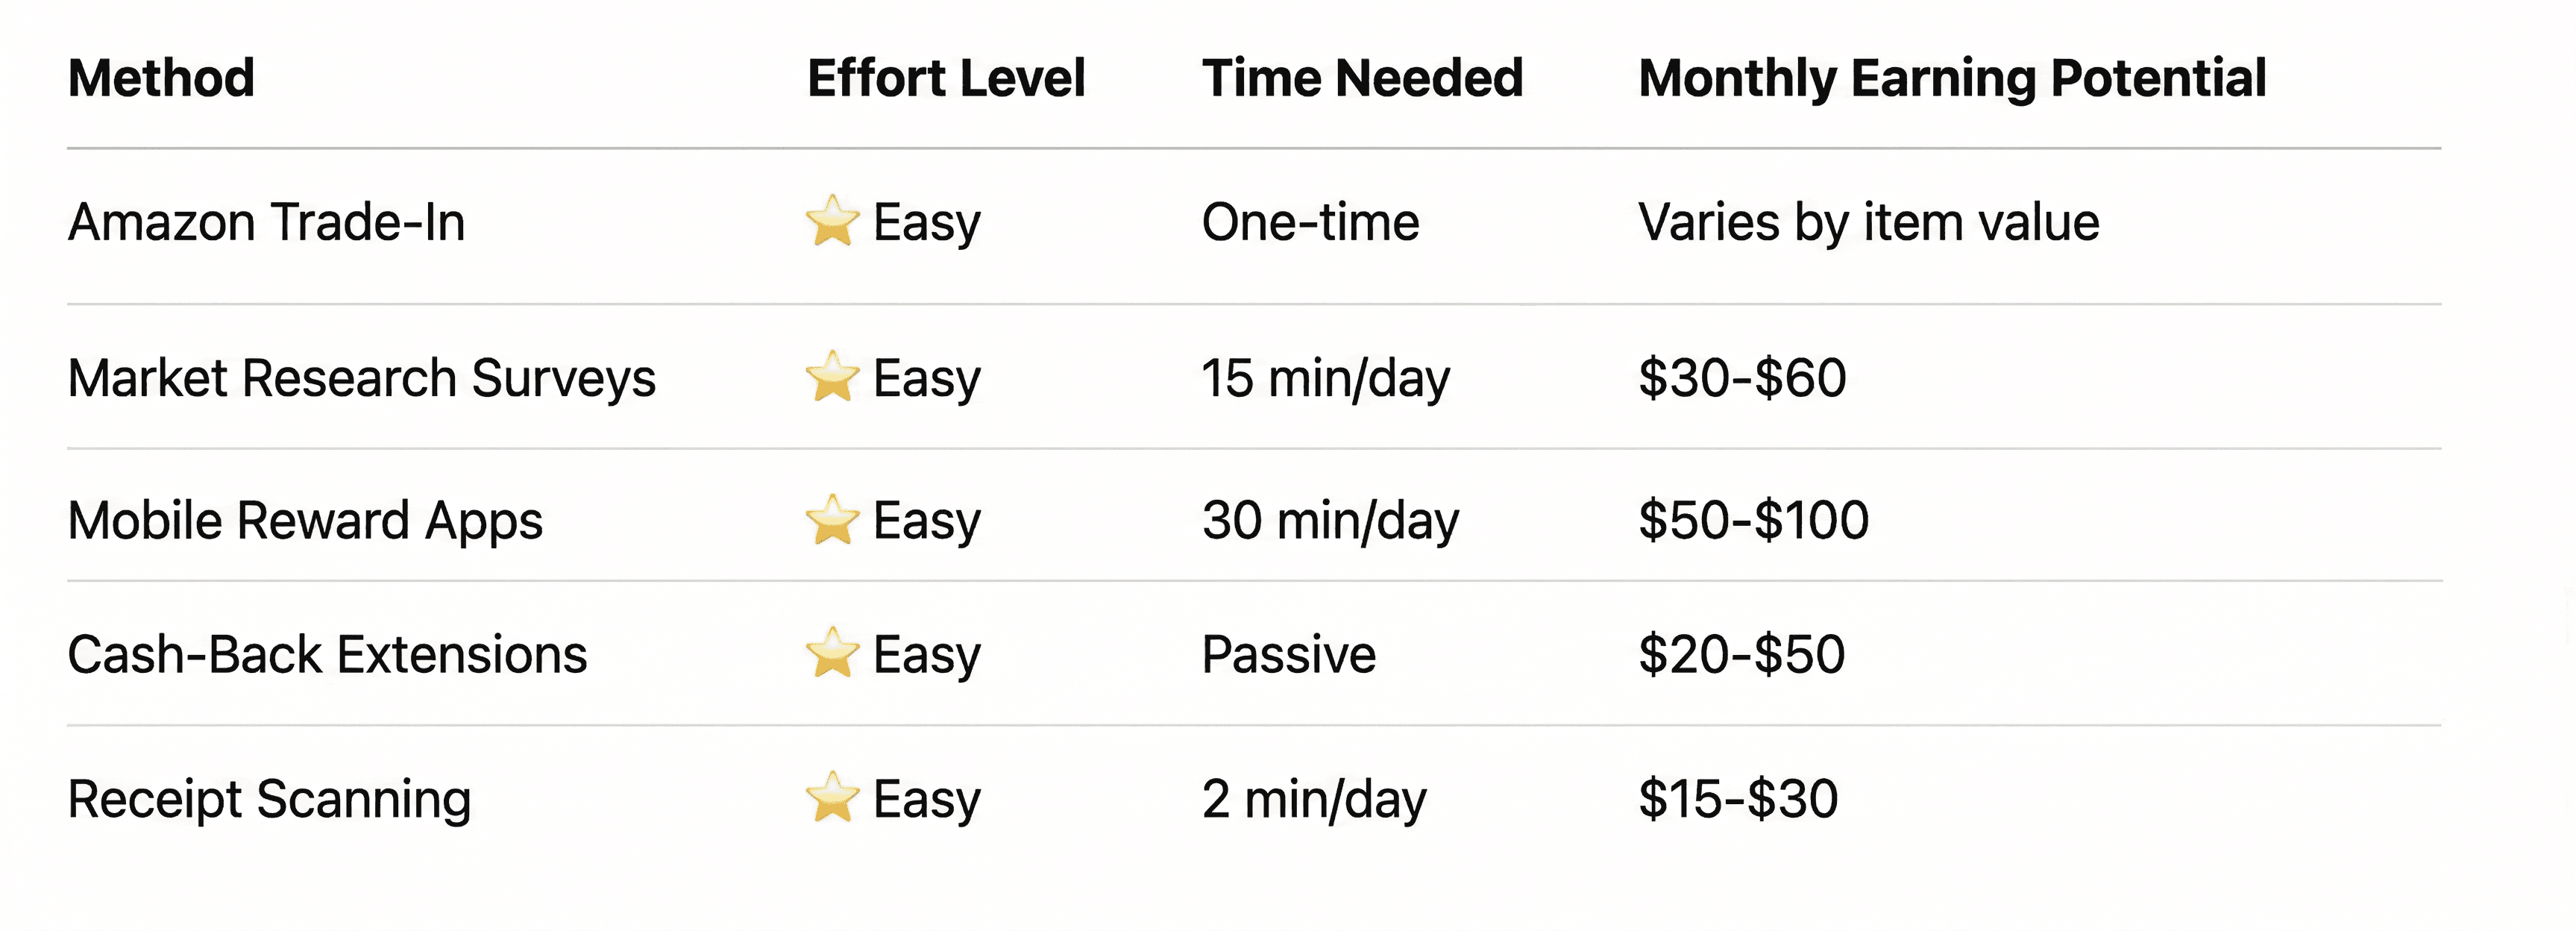Select the Market Research Surveys cell
Viewport: 2576px width, 931px height.
(x=361, y=378)
